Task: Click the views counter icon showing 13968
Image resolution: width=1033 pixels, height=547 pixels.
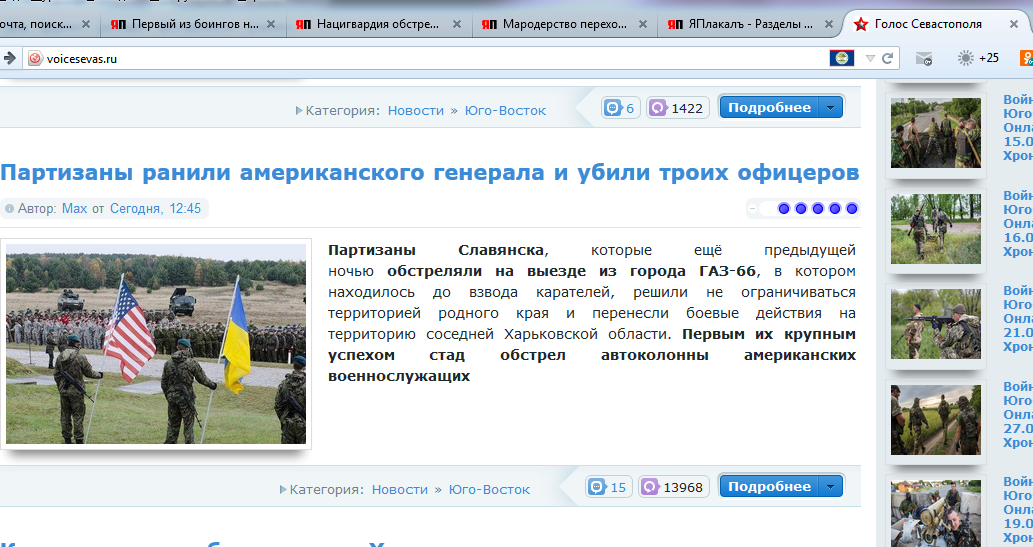Action: point(650,487)
